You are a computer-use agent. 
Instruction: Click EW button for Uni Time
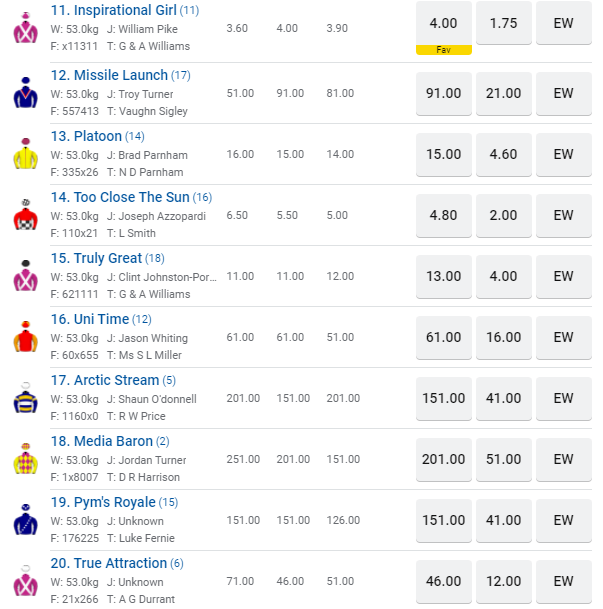(564, 337)
